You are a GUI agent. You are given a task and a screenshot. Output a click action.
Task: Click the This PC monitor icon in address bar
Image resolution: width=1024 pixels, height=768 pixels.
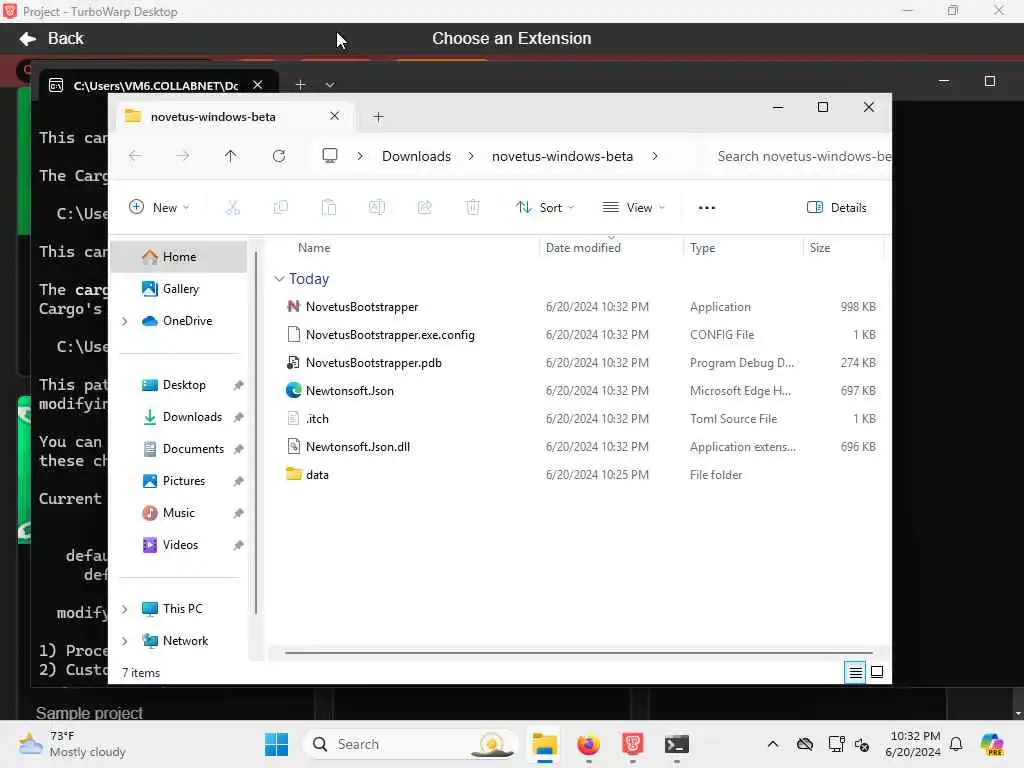click(330, 156)
